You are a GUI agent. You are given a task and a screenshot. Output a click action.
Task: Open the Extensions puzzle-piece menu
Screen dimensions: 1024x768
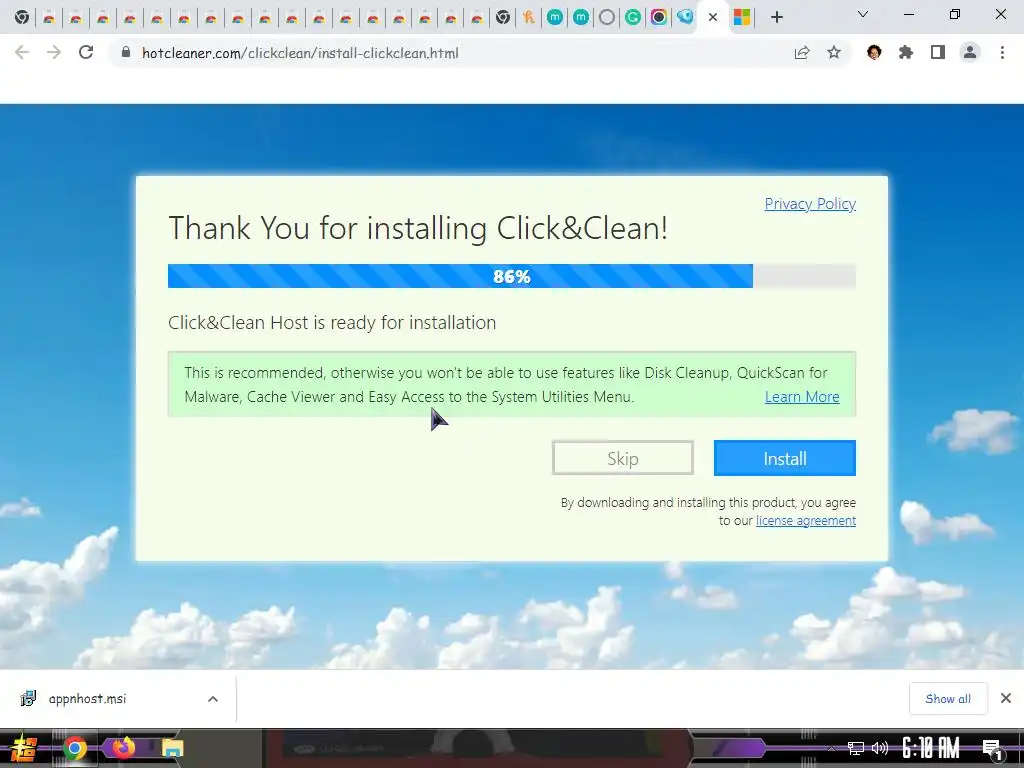click(906, 53)
